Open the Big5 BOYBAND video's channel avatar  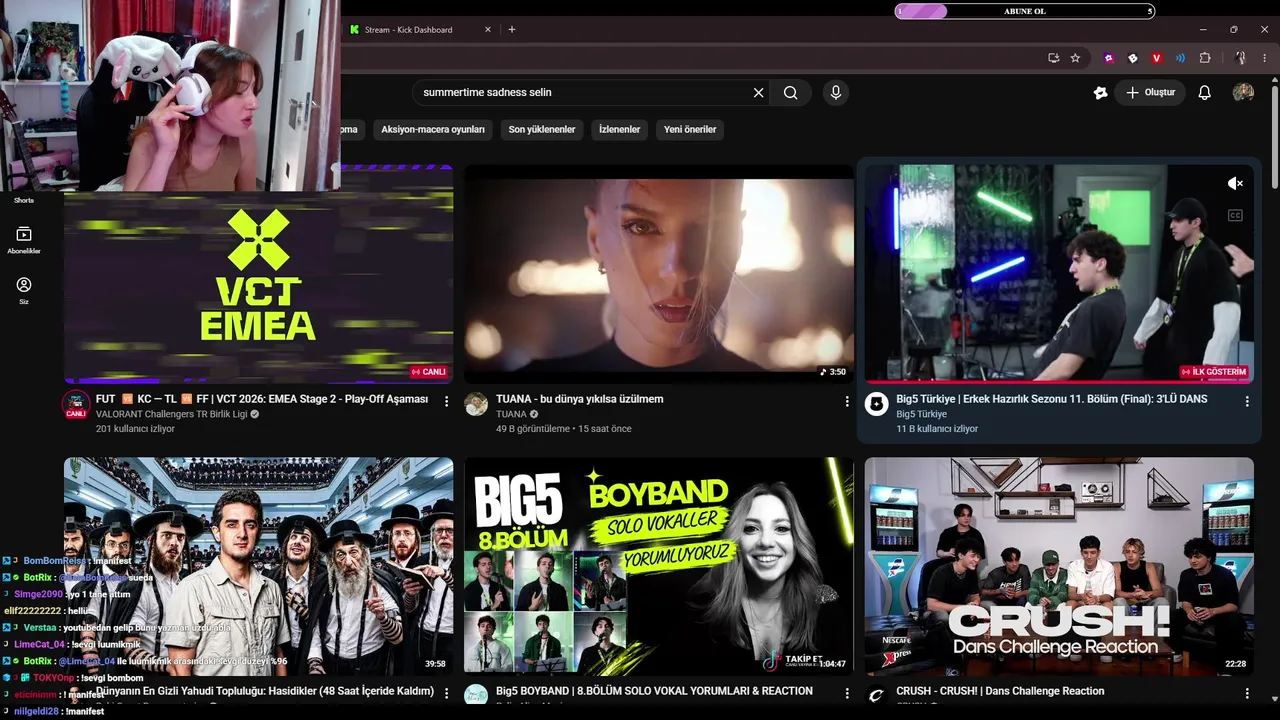point(477,696)
